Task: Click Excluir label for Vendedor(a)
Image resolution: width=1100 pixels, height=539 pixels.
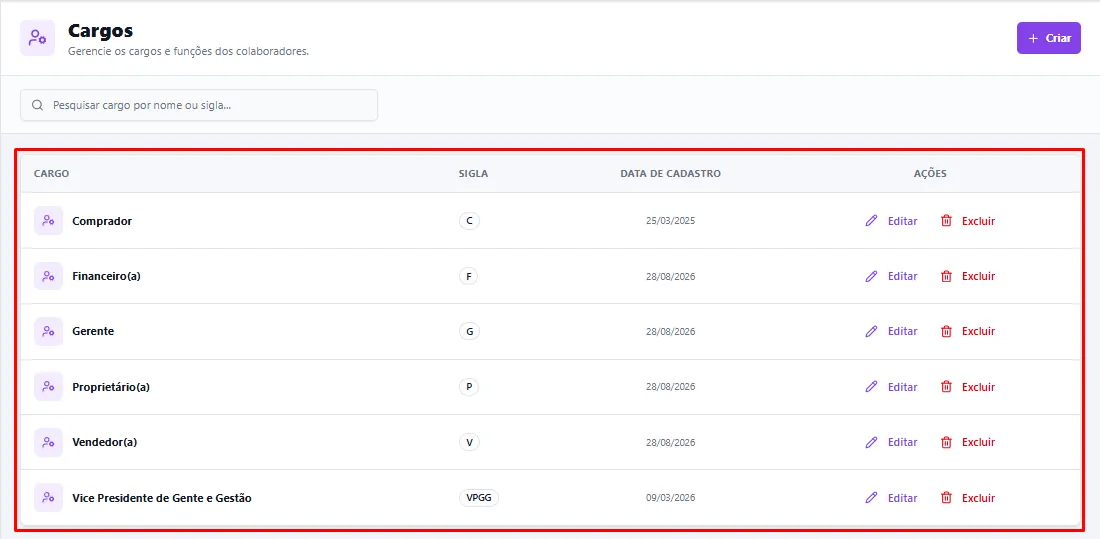Action: coord(978,442)
